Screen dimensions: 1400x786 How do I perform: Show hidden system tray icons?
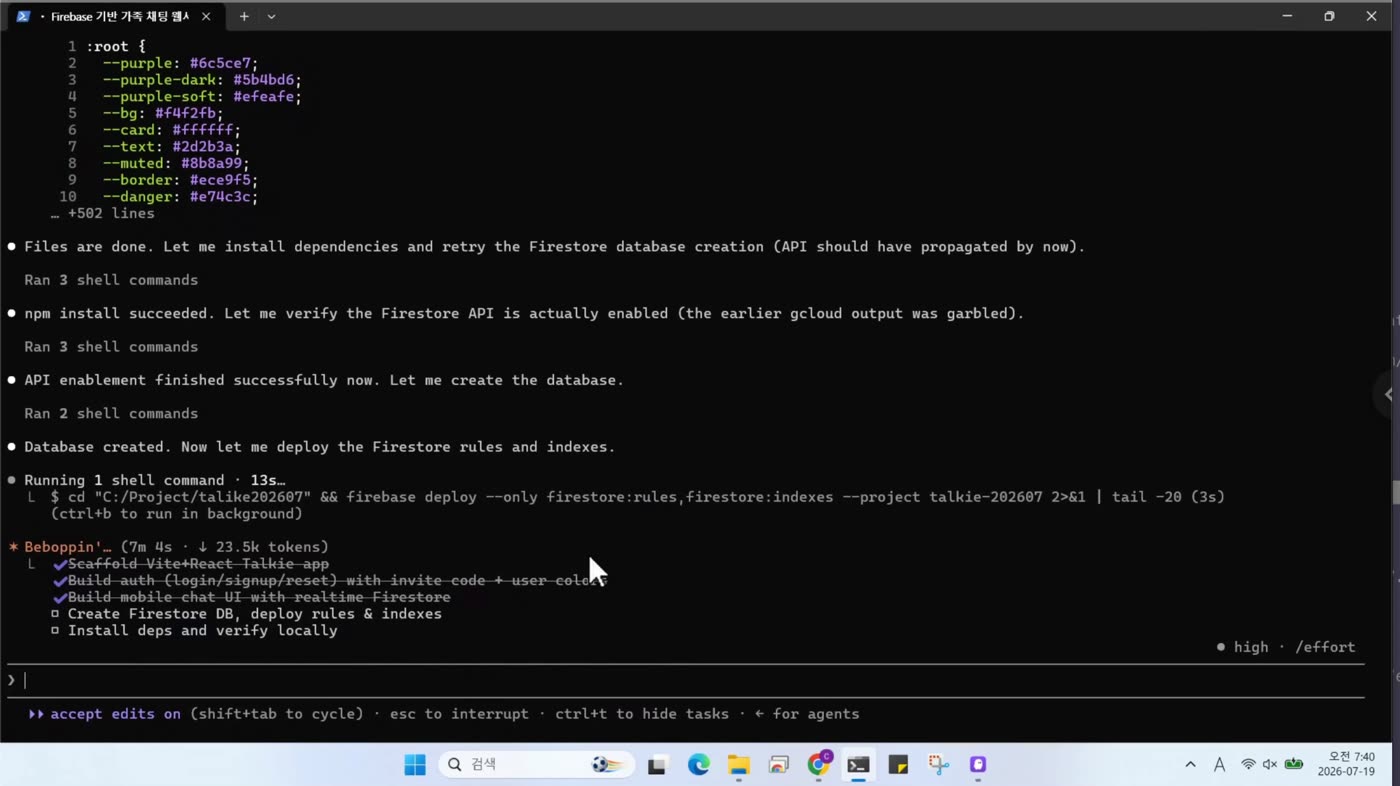1190,765
